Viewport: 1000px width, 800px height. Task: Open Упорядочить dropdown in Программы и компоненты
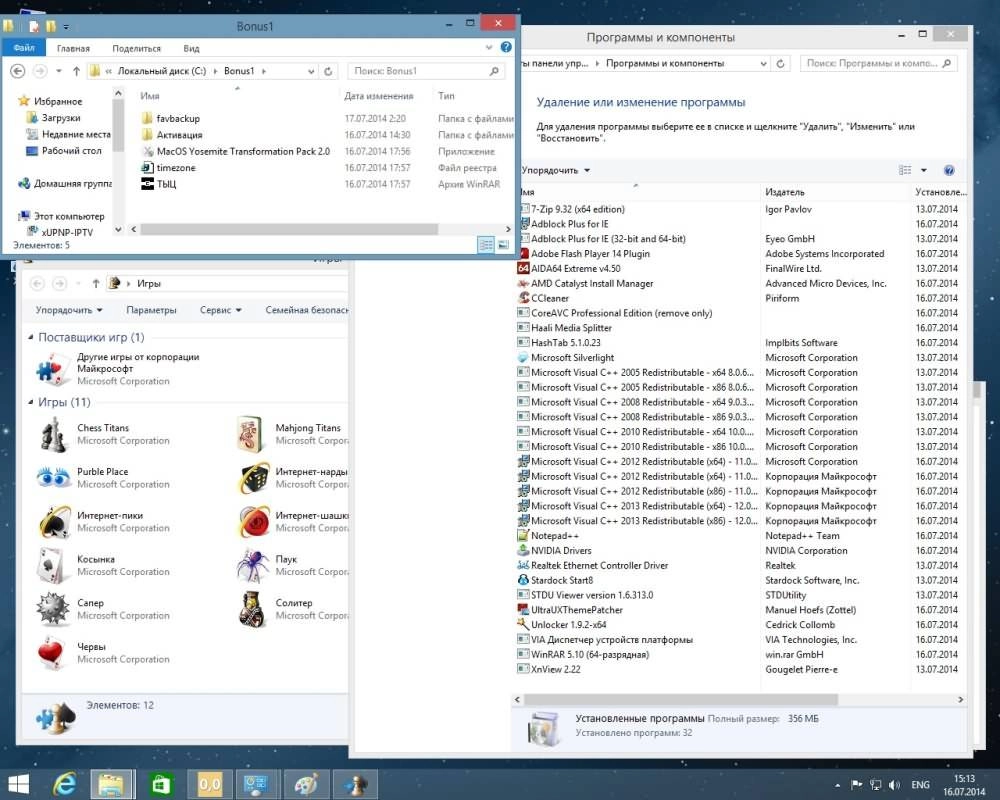[x=555, y=170]
